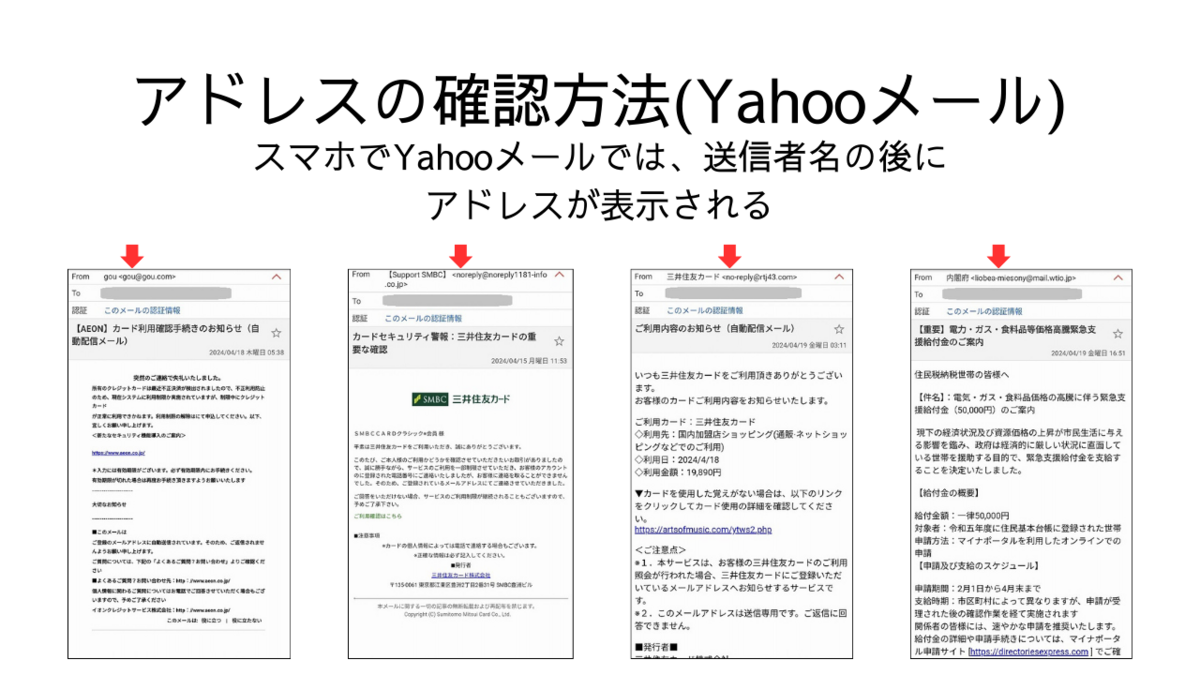The image size is (1200, 675).
Task: Click heading アドレスの確認方法(Yahooメール)
Action: [599, 104]
